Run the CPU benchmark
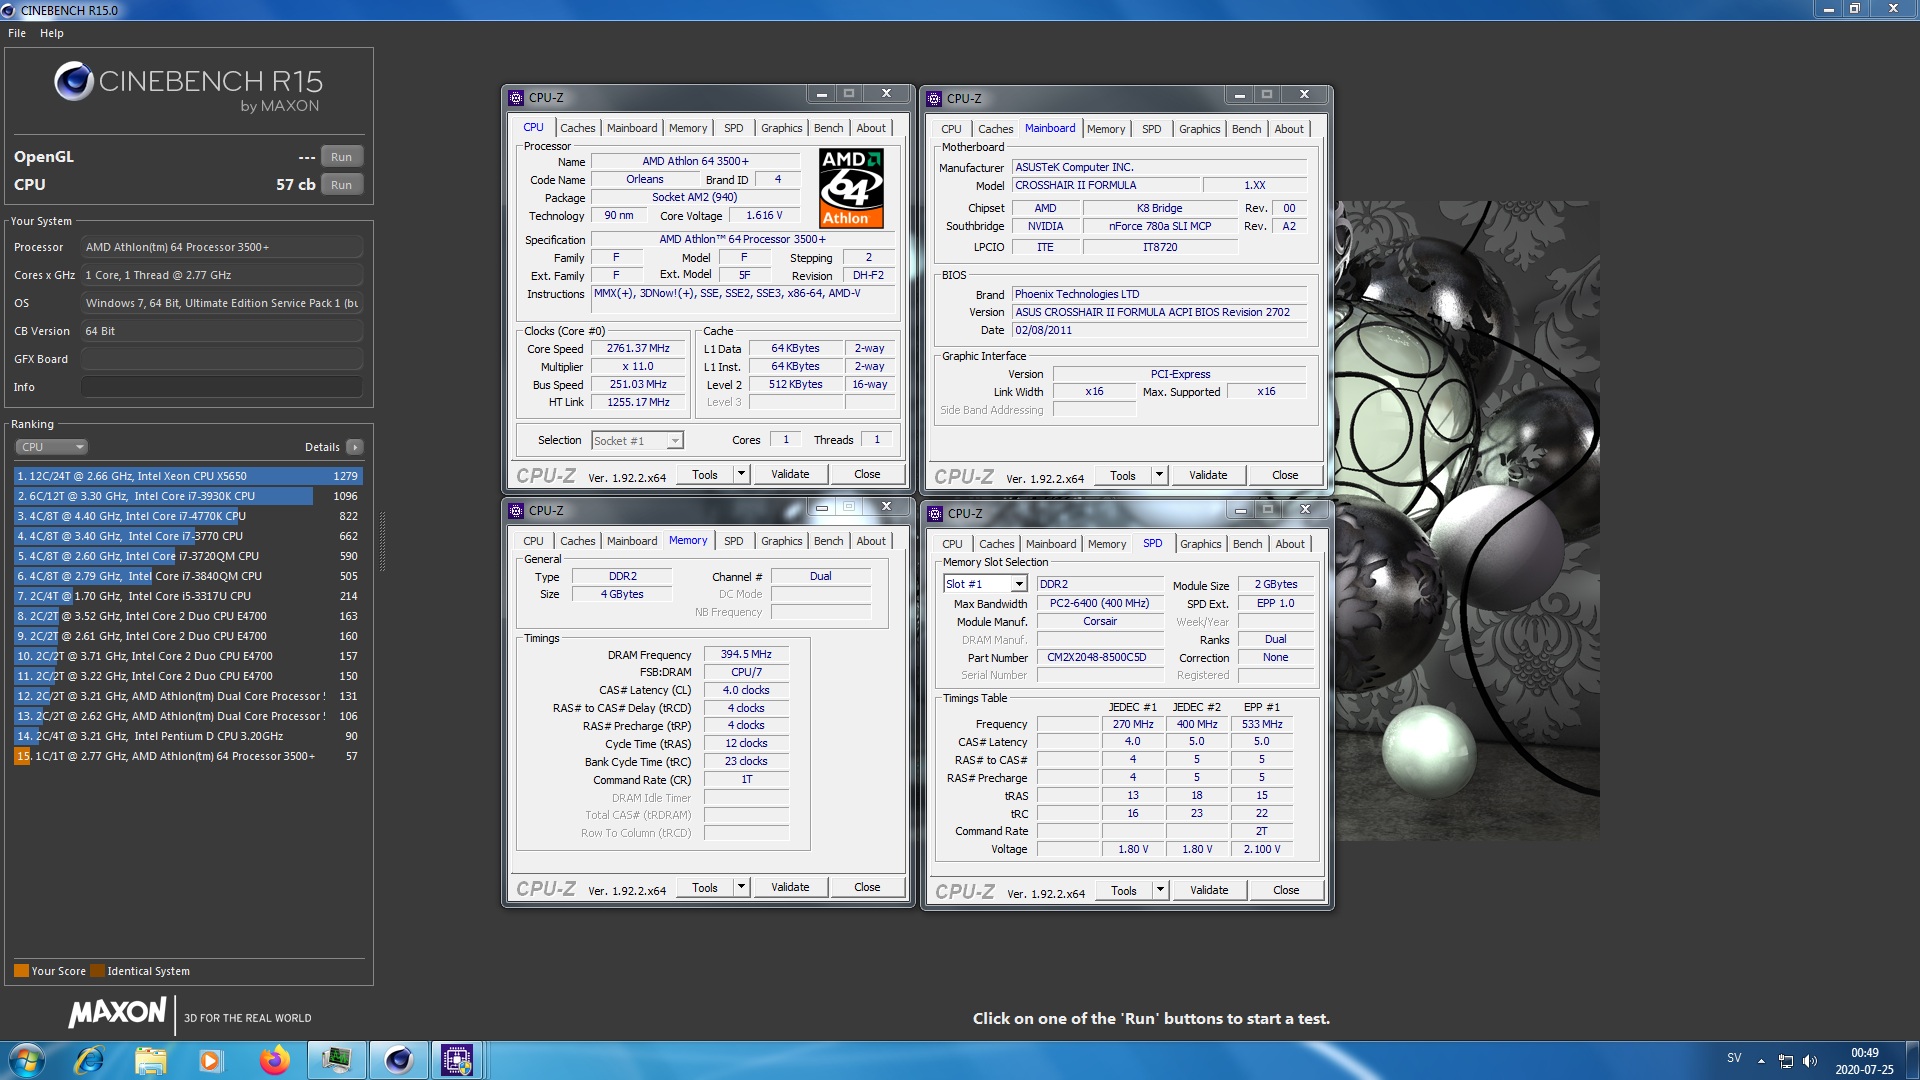Screen dimensions: 1920x1080 coord(342,185)
